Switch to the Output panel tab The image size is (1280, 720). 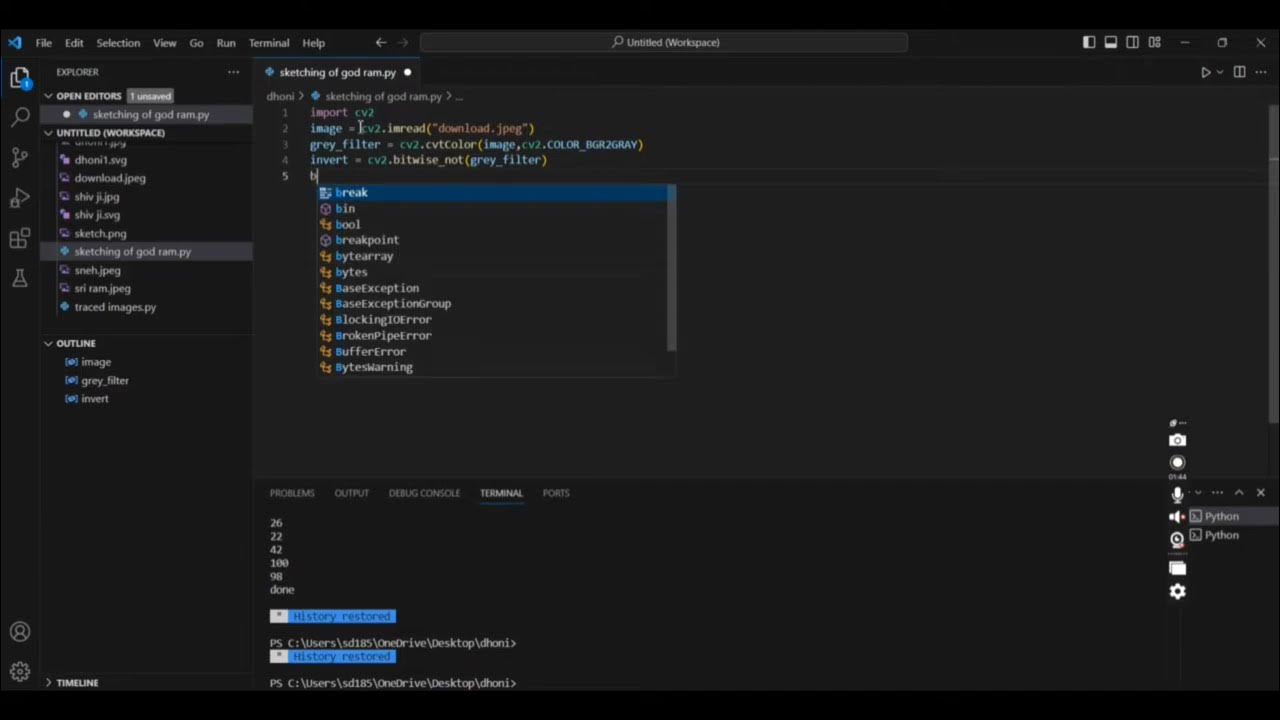[x=351, y=493]
